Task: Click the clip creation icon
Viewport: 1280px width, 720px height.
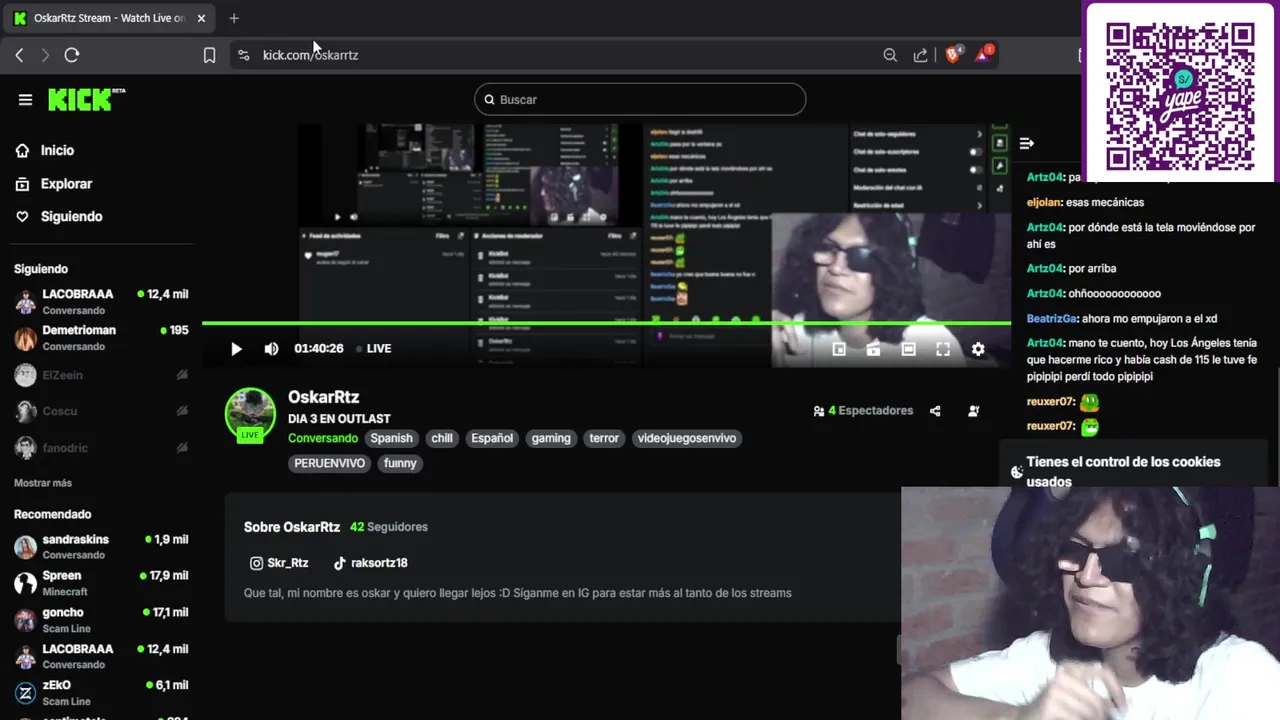Action: 873,349
